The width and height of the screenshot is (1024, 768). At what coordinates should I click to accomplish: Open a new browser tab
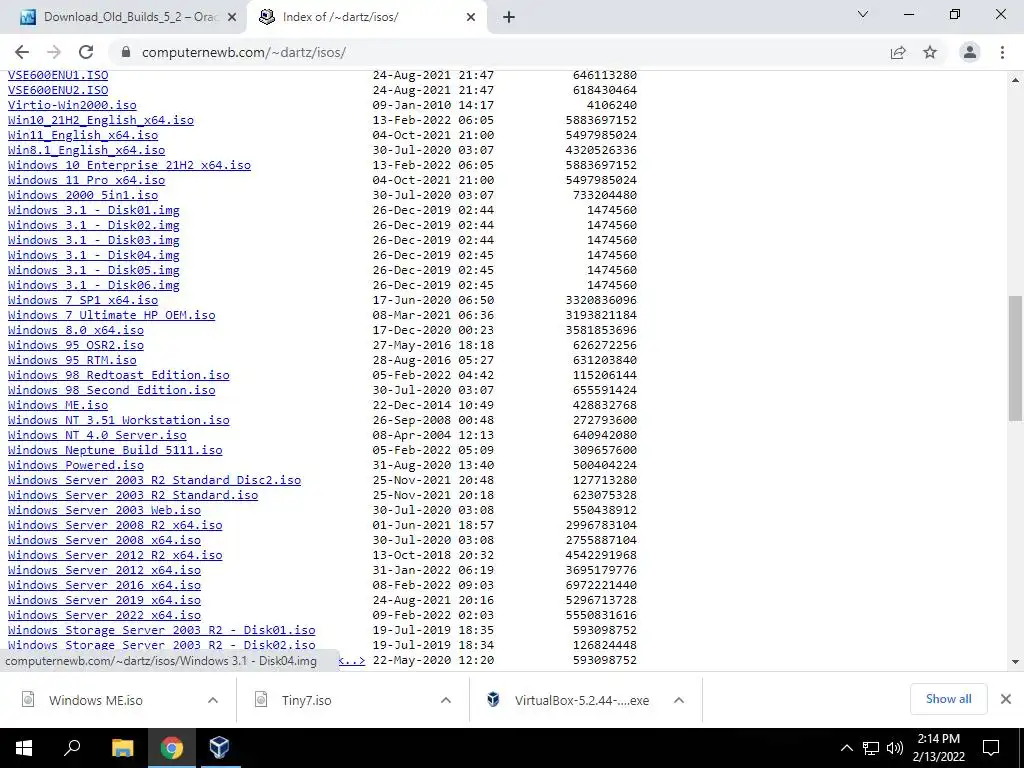click(509, 18)
